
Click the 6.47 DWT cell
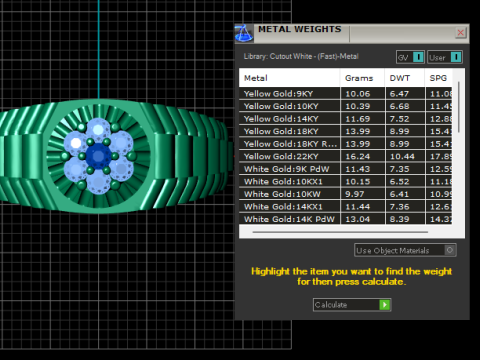click(x=405, y=94)
